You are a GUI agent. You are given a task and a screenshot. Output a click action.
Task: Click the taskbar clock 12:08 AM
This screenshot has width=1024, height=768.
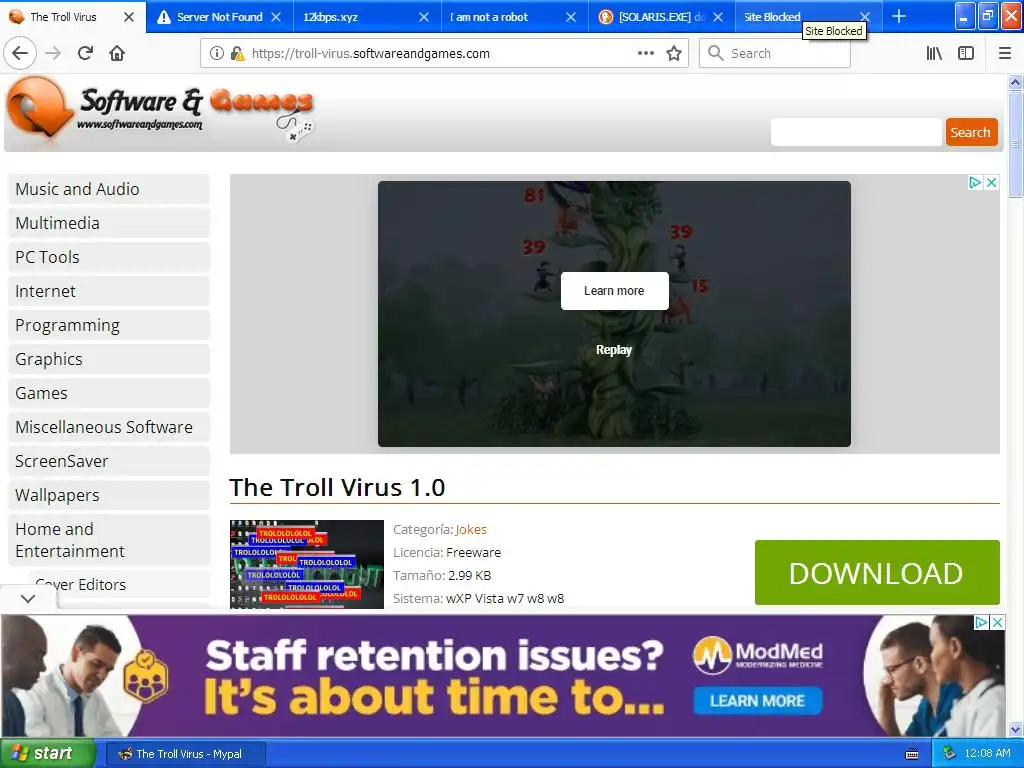(987, 753)
